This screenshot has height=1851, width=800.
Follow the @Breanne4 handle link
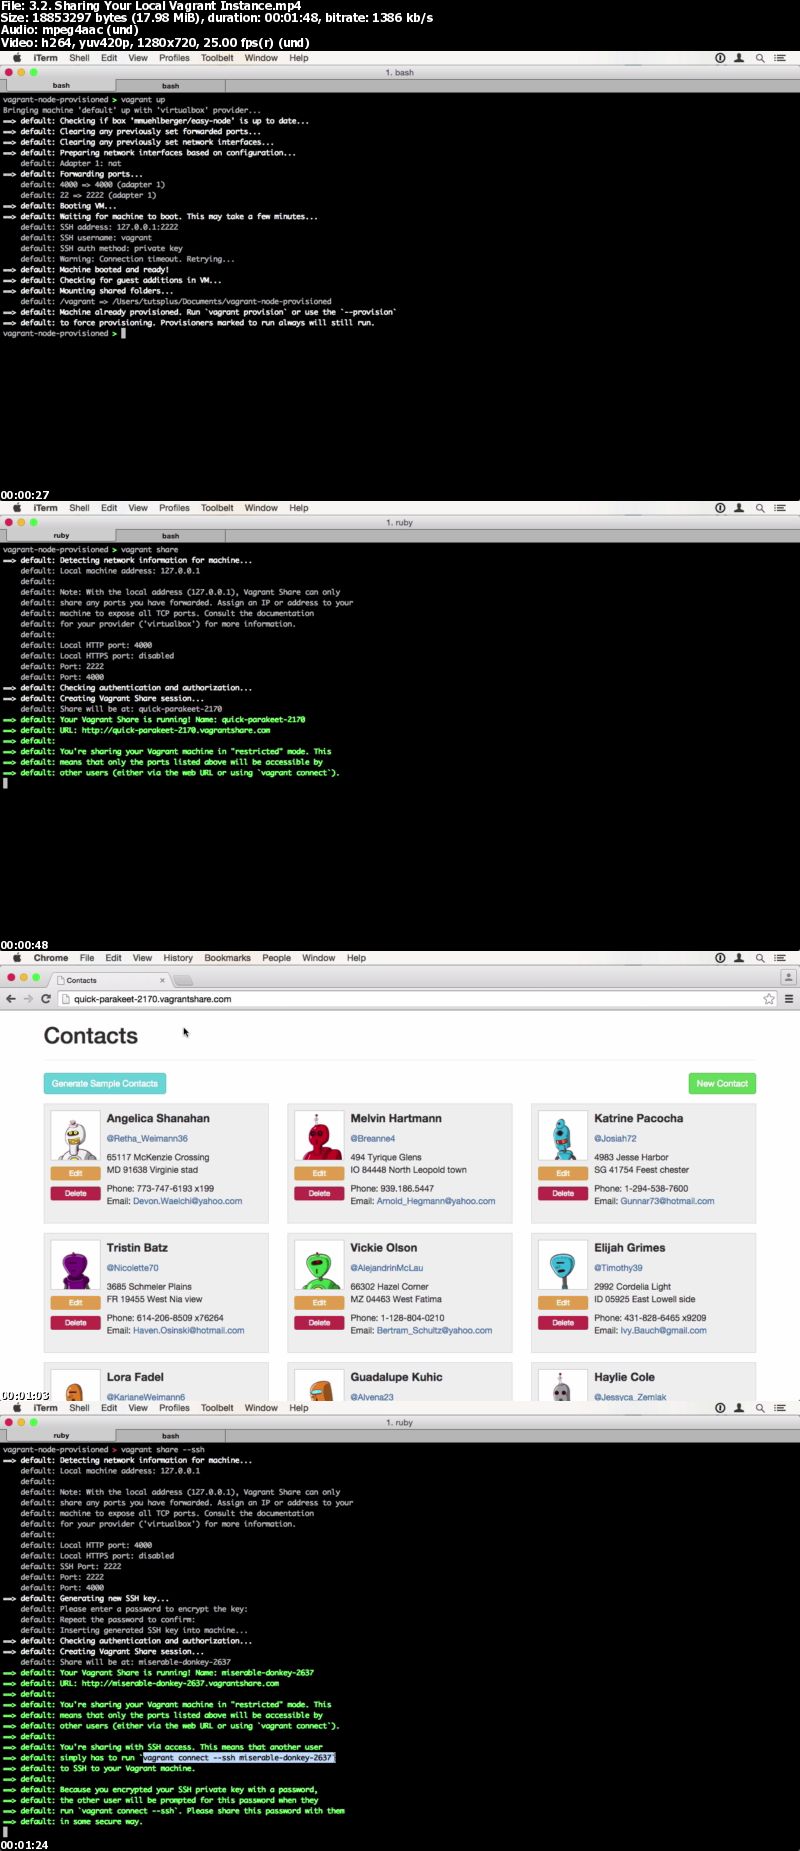tap(373, 1138)
